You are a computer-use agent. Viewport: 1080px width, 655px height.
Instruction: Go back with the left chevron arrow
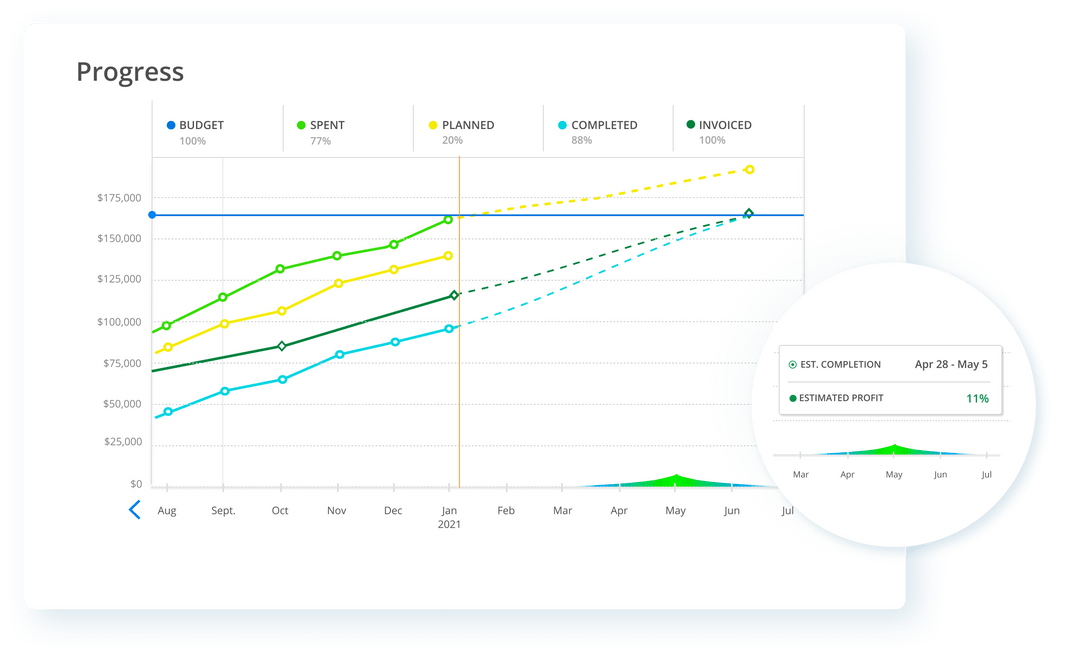click(135, 510)
